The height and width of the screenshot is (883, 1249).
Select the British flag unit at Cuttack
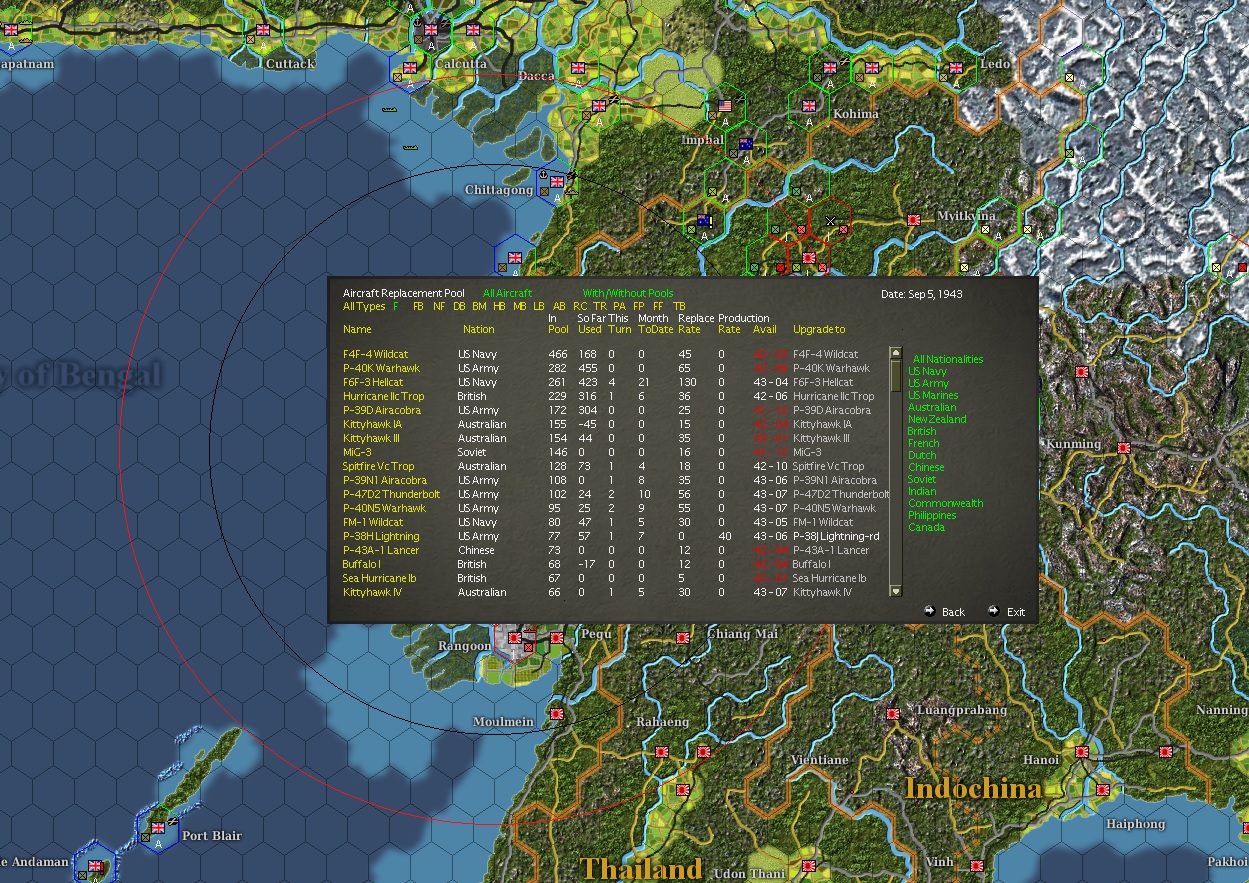[x=263, y=31]
